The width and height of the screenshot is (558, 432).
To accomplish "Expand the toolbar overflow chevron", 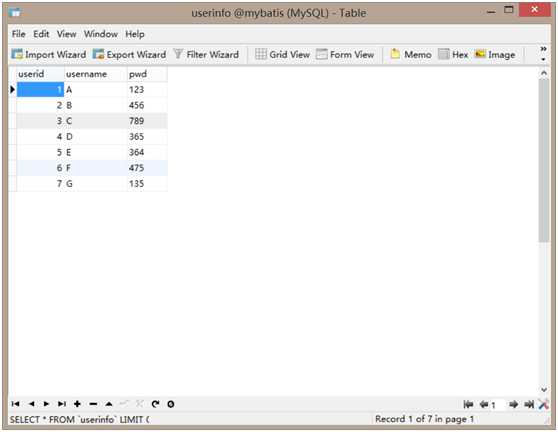I will [x=543, y=49].
